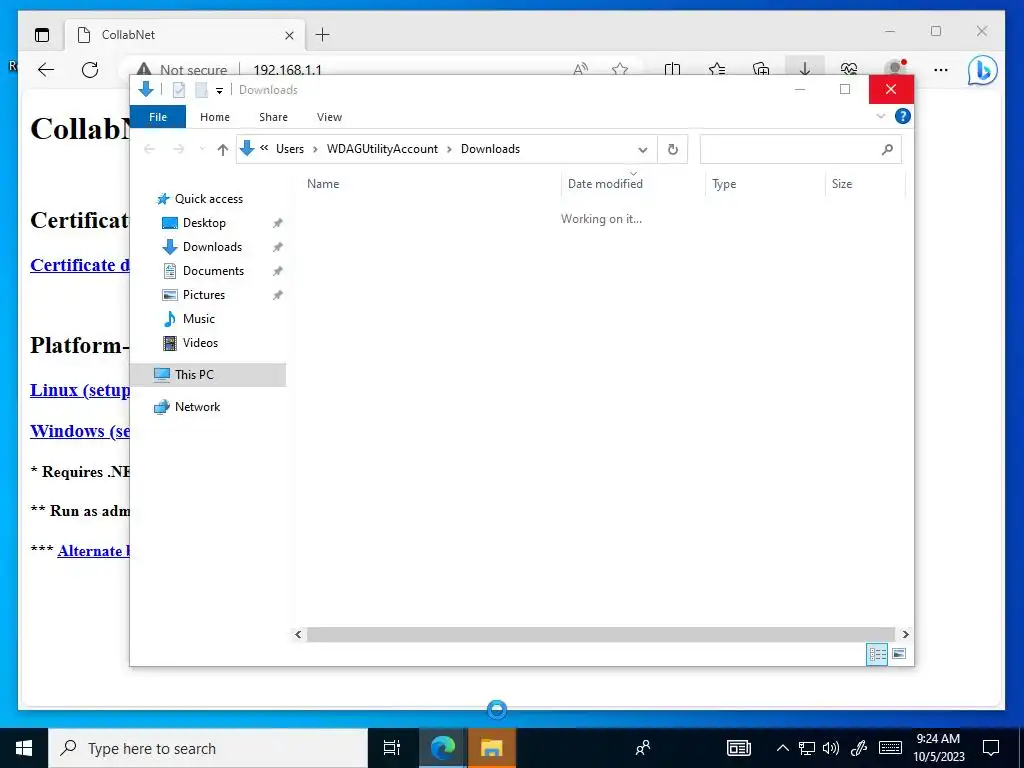1024x768 pixels.
Task: Open Documents in the navigation pane
Action: point(213,271)
